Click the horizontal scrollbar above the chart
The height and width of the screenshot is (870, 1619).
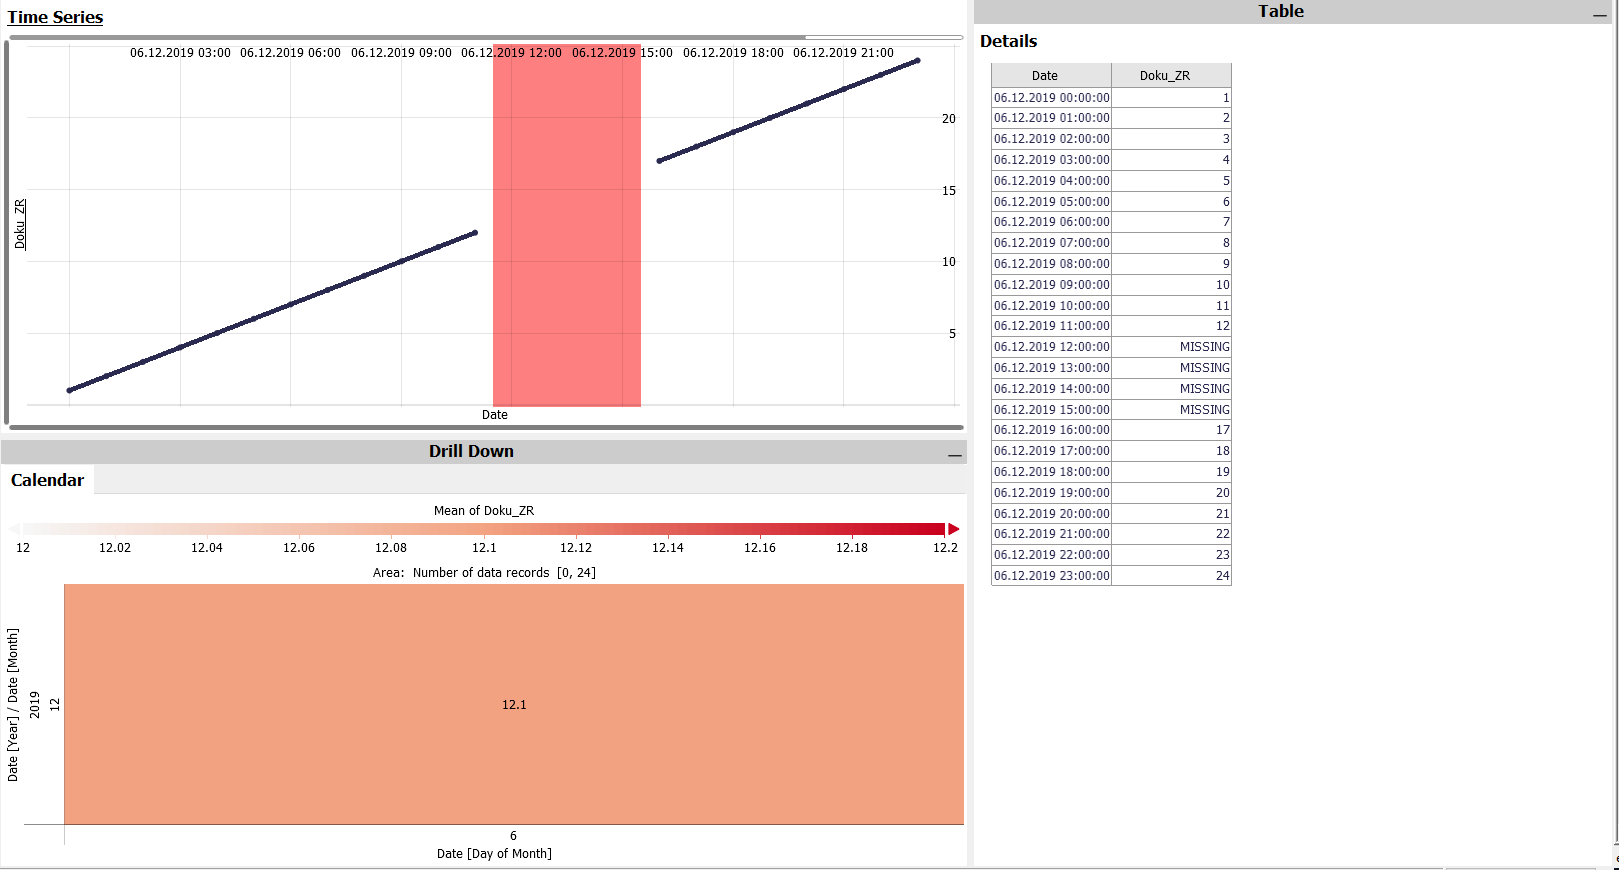(x=407, y=38)
